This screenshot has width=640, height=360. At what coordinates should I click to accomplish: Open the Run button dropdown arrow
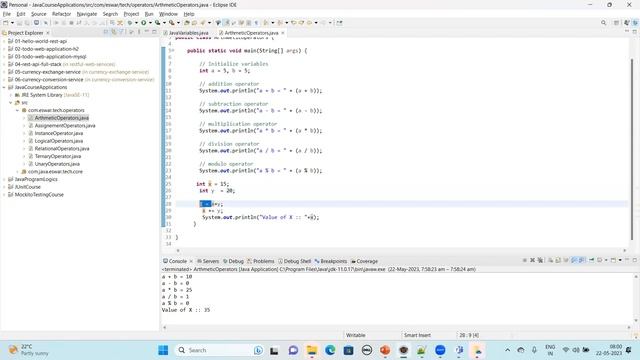click(x=150, y=23)
